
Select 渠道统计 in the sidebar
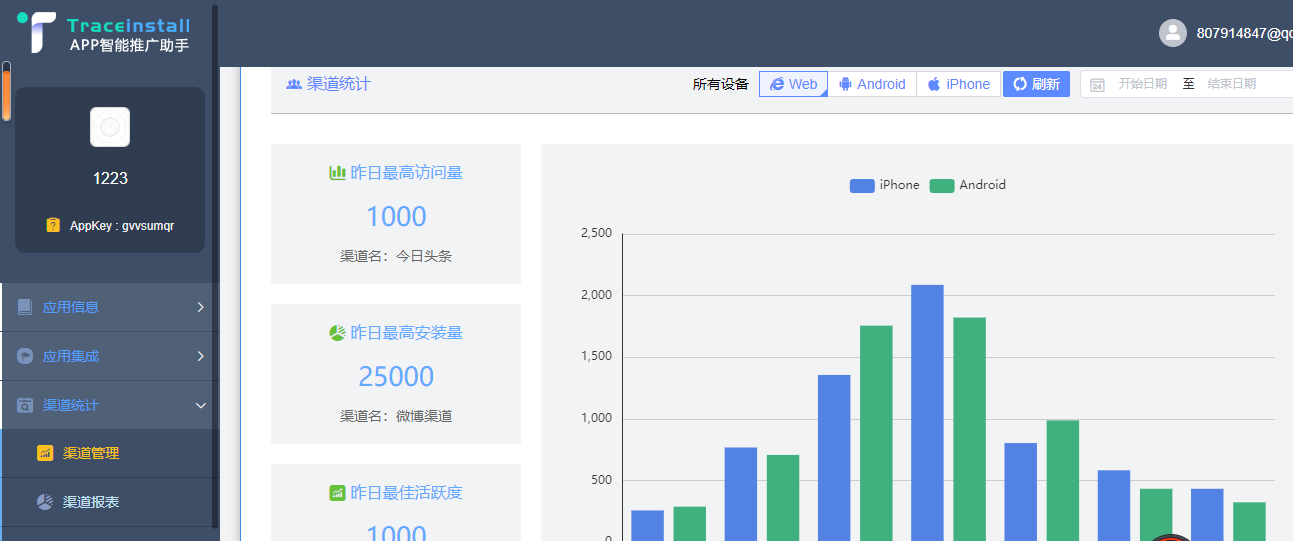pos(110,405)
